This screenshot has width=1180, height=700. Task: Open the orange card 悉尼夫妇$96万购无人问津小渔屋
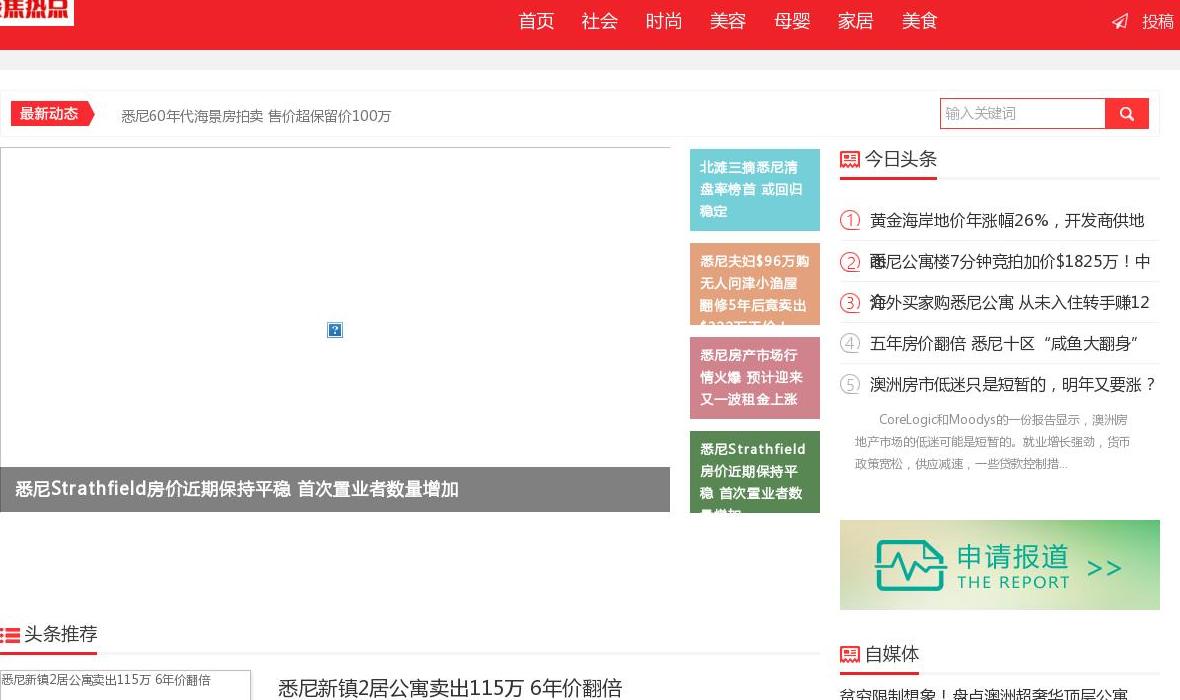coord(755,284)
